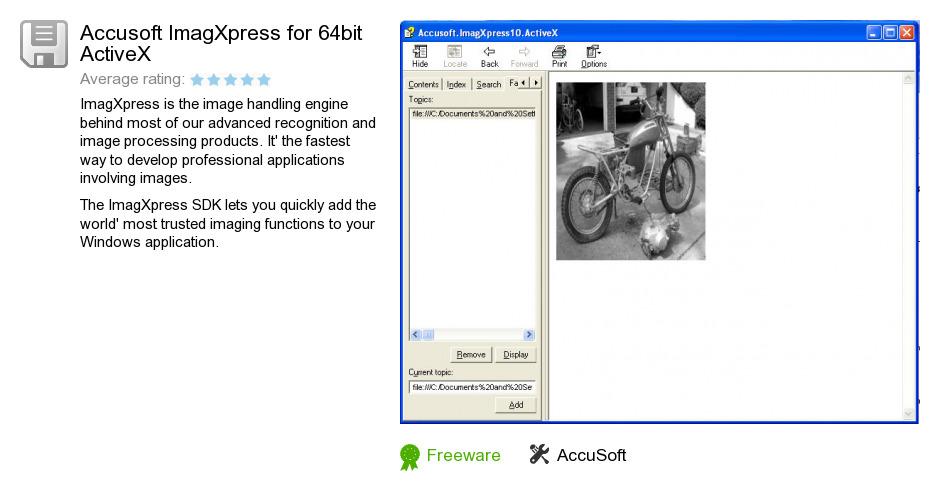
Task: Click the Hide toolbar icon
Action: pos(420,56)
